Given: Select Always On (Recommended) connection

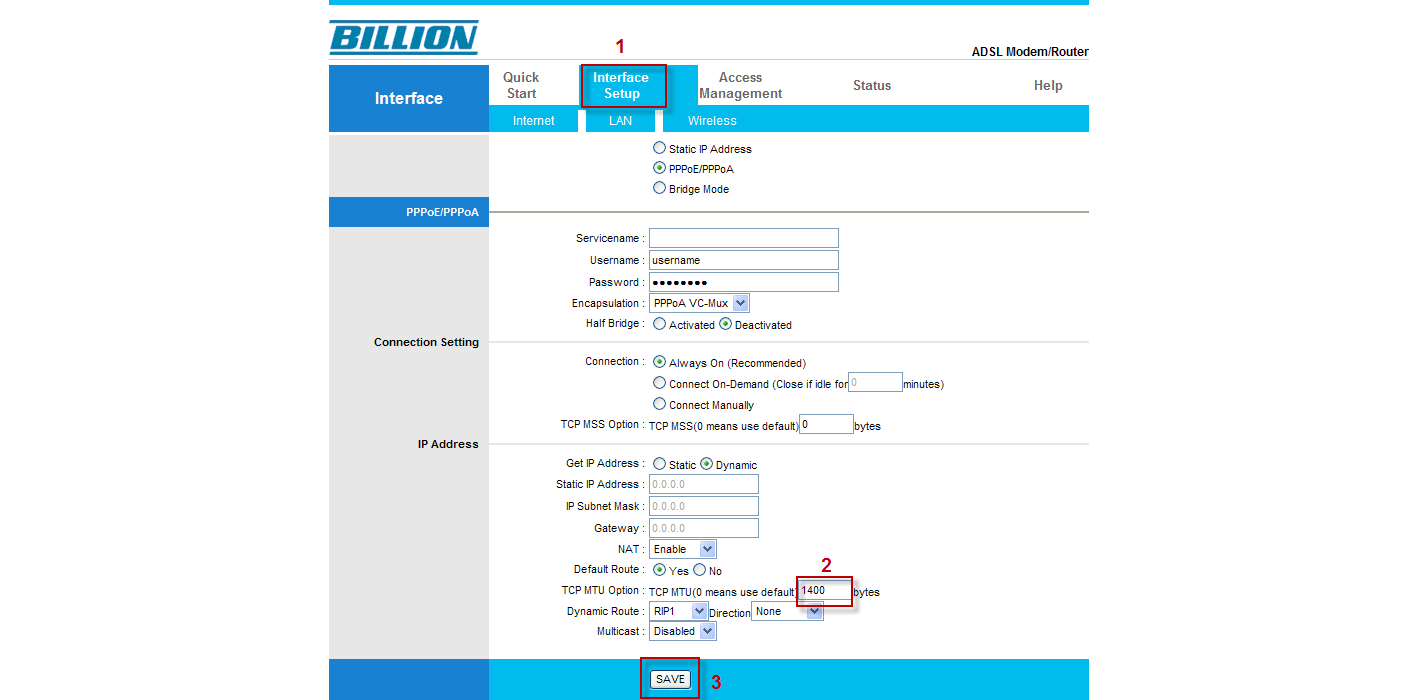Looking at the screenshot, I should pos(659,362).
